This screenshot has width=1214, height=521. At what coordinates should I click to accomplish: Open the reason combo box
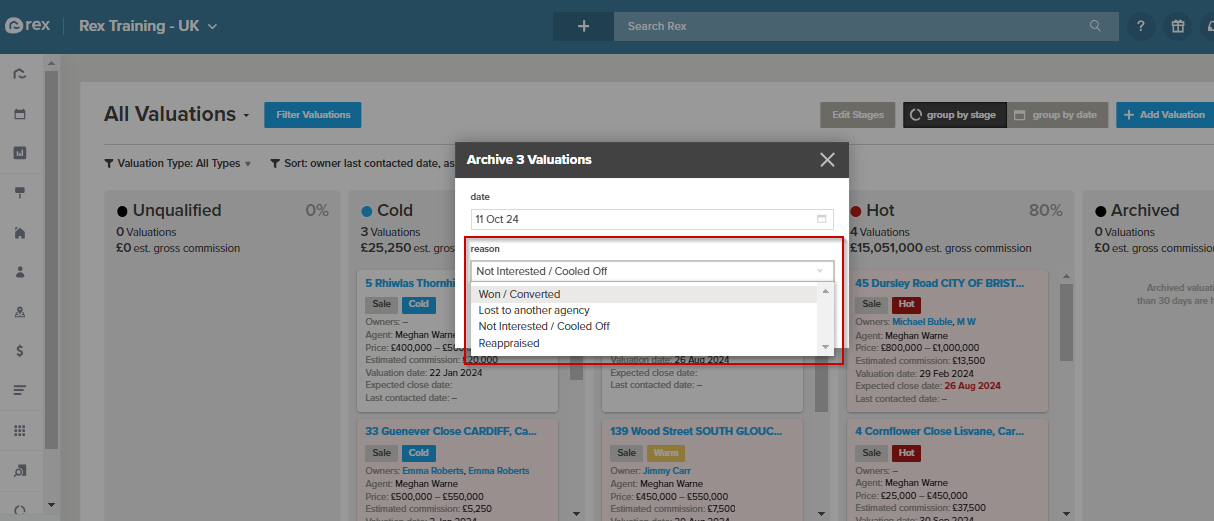[652, 271]
